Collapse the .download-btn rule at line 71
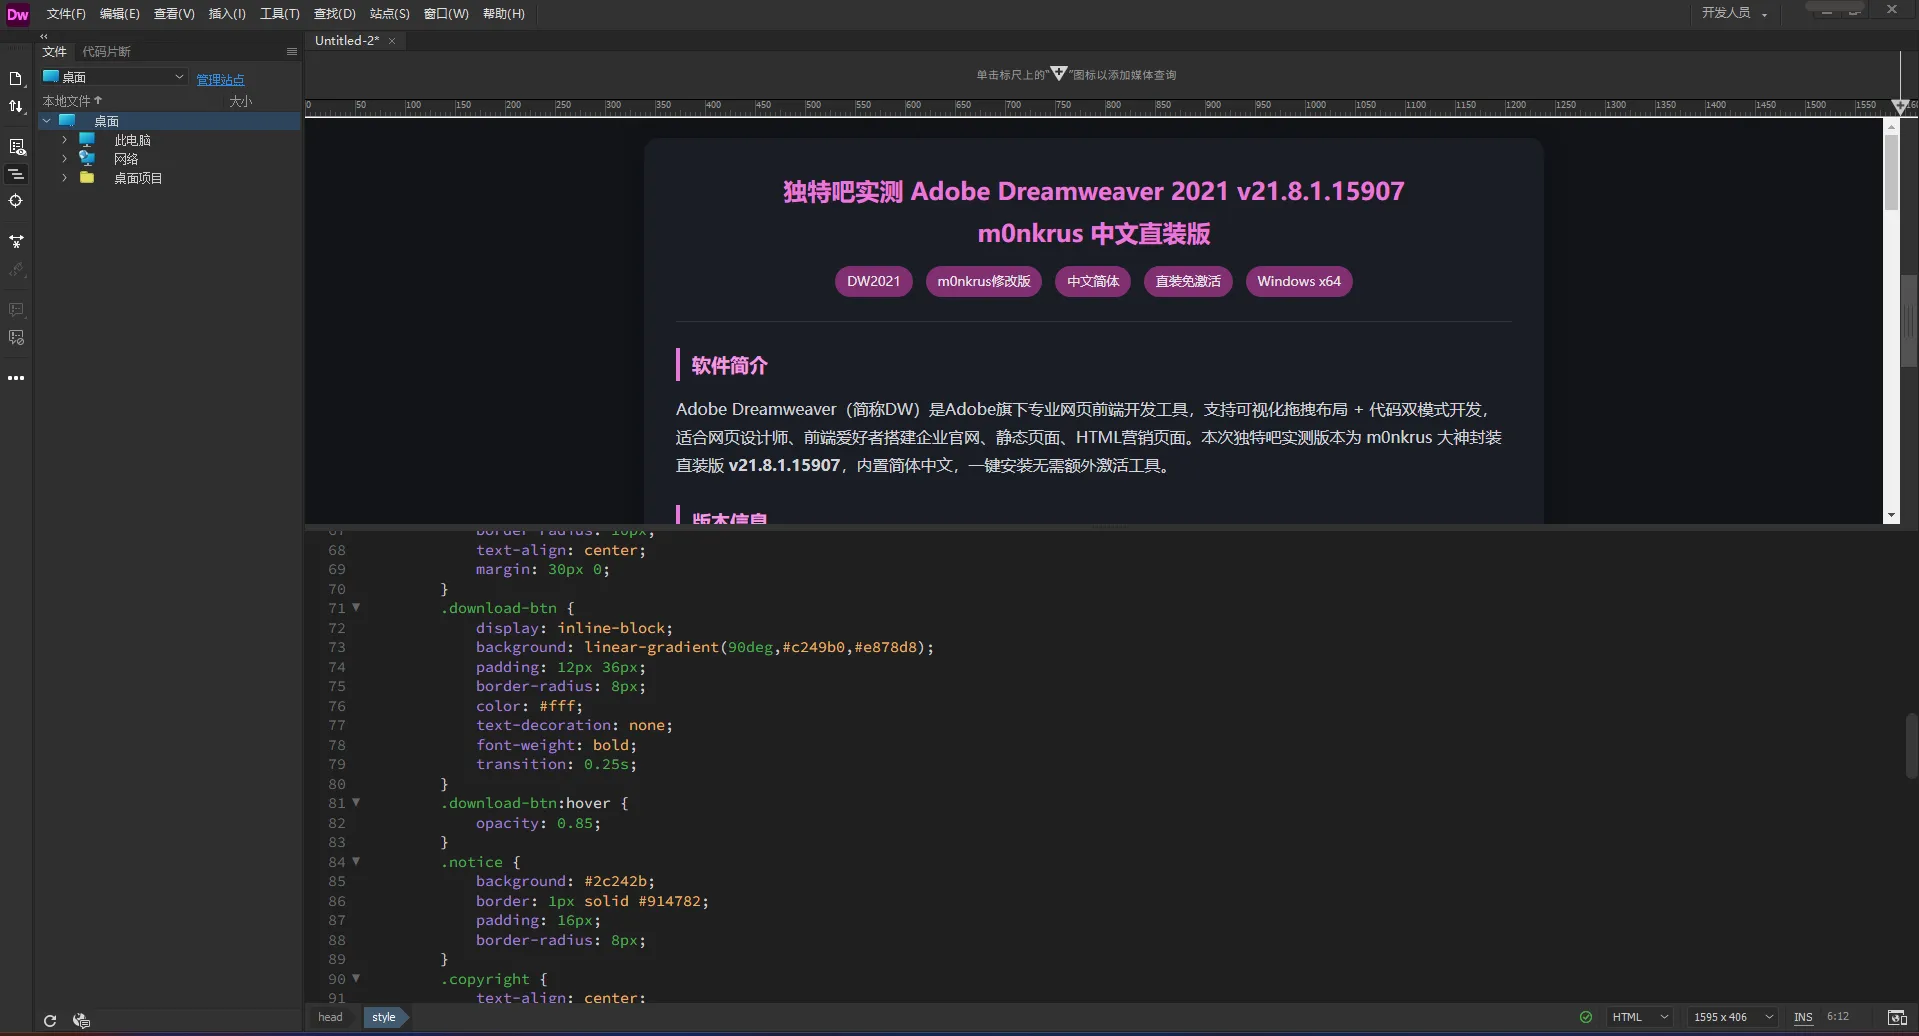Screen dimensions: 1919x1036 356,608
